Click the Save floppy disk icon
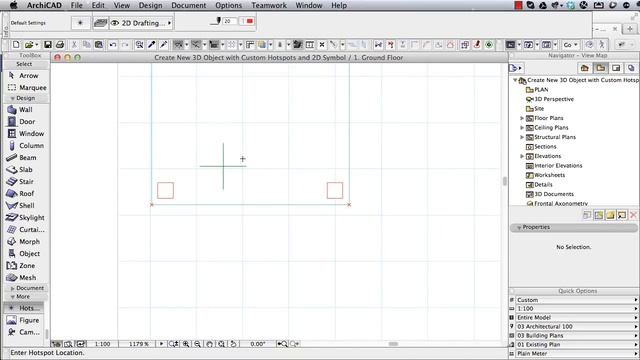 pyautogui.click(x=48, y=44)
